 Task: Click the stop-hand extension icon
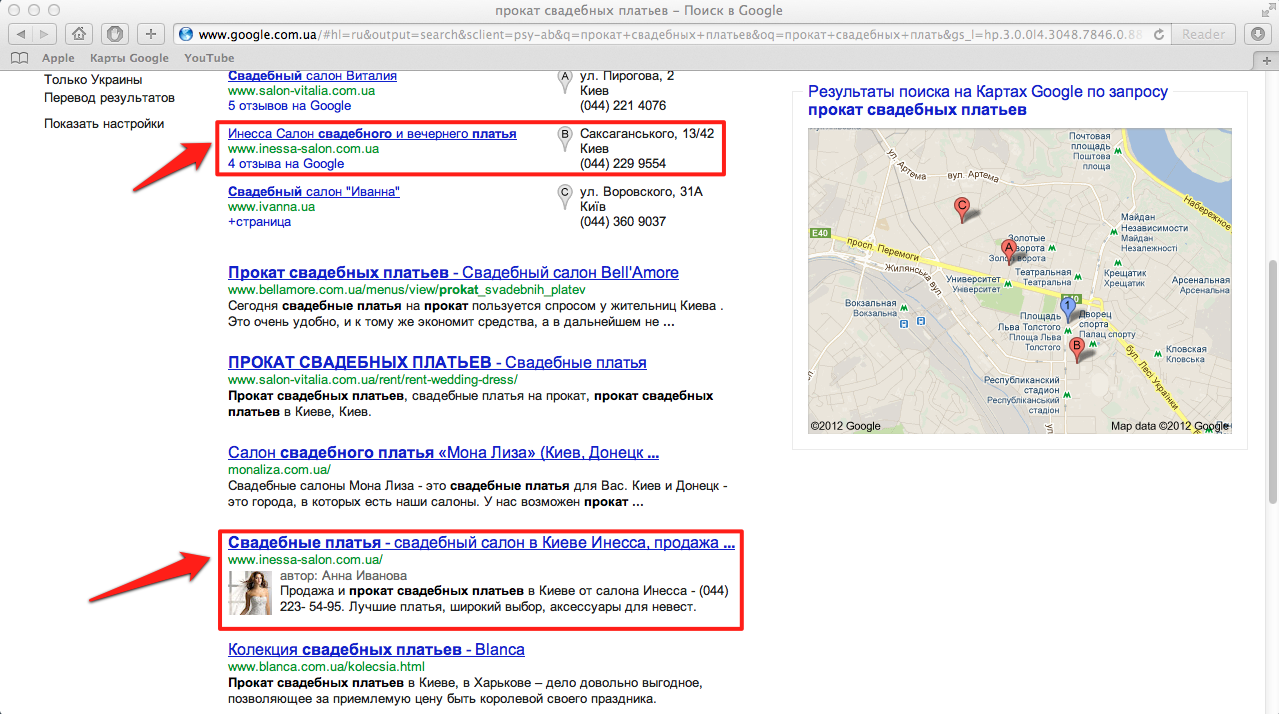pyautogui.click(x=115, y=34)
